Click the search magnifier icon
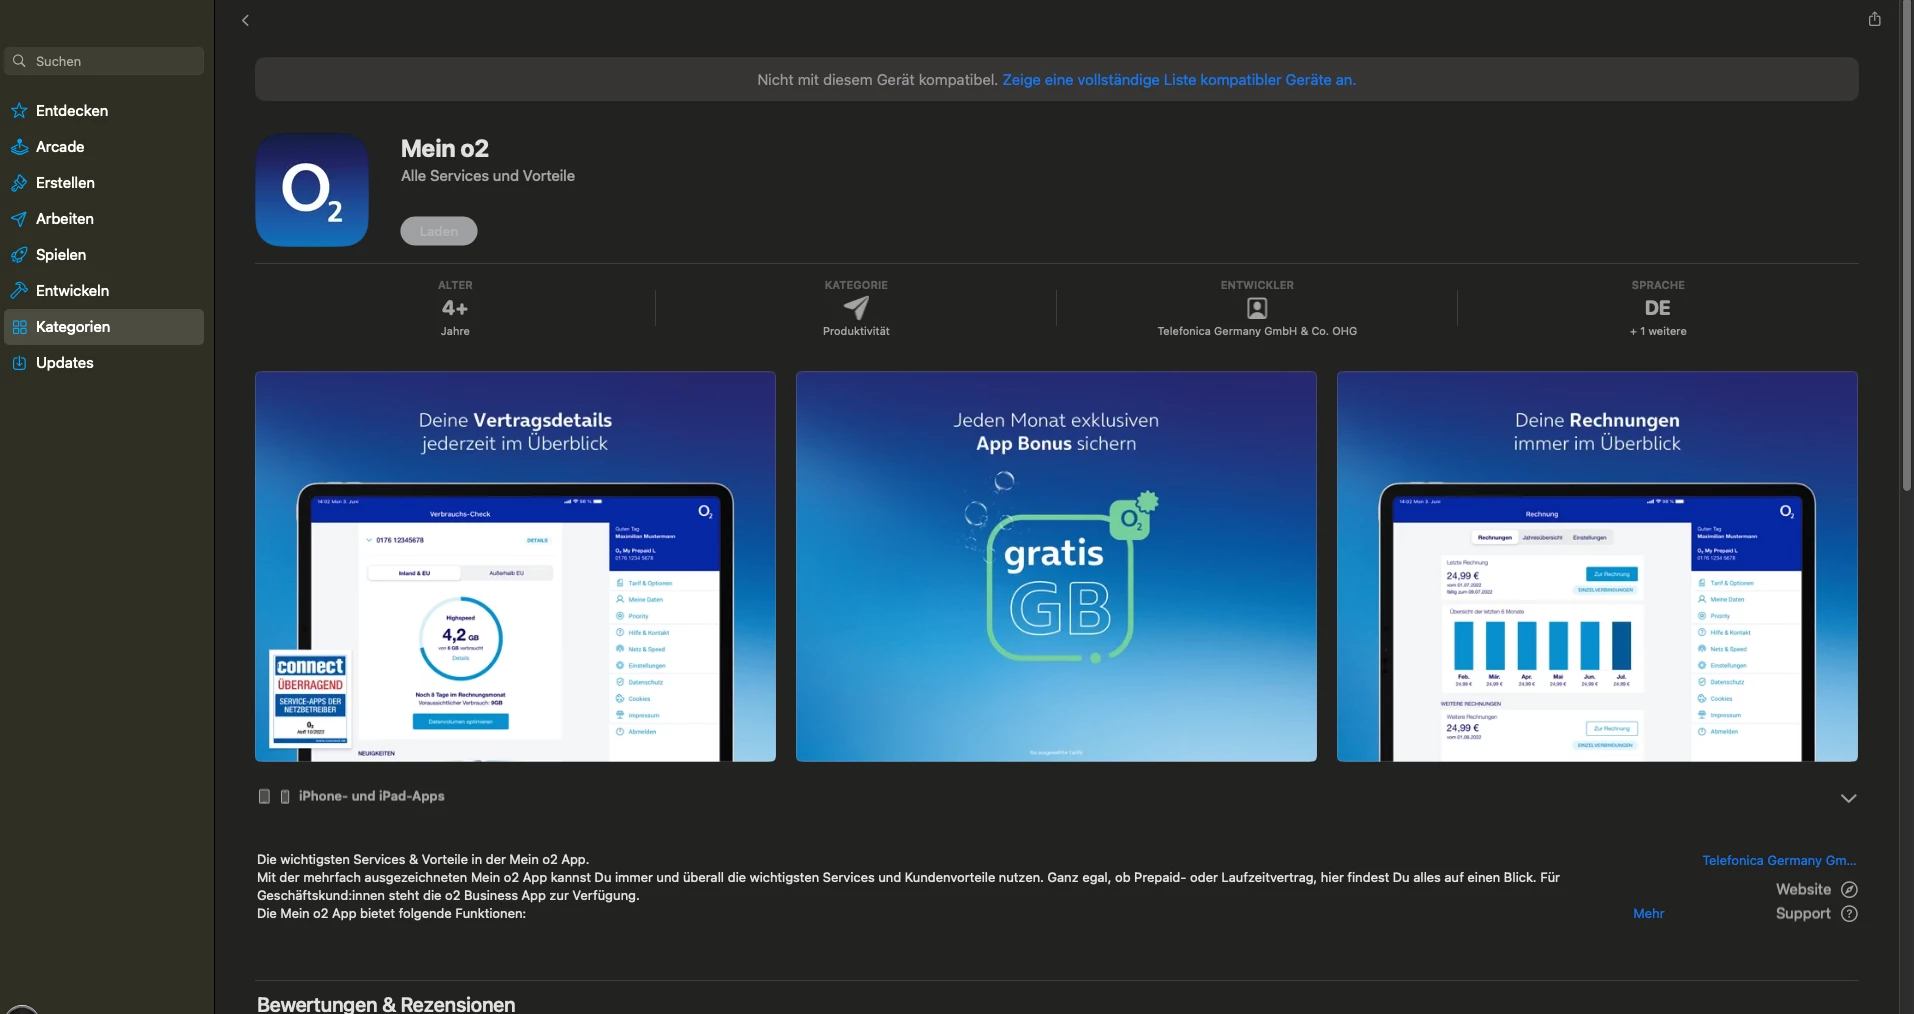This screenshot has height=1014, width=1914. tap(19, 61)
